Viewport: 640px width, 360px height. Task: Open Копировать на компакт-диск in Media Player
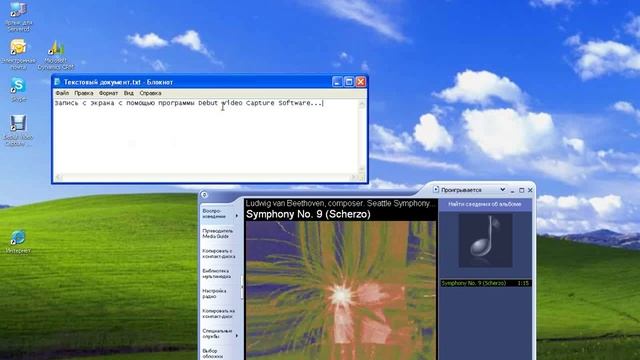(x=220, y=313)
